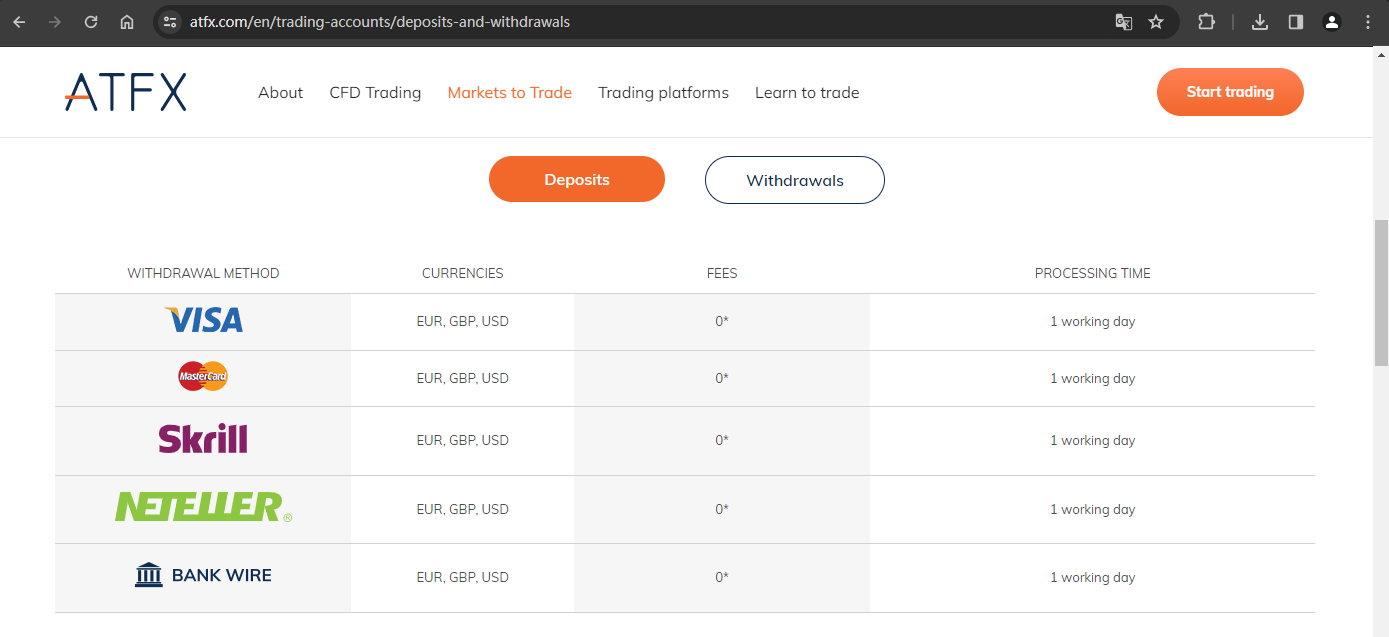Go to browser home page icon
The width and height of the screenshot is (1389, 637).
pos(126,22)
